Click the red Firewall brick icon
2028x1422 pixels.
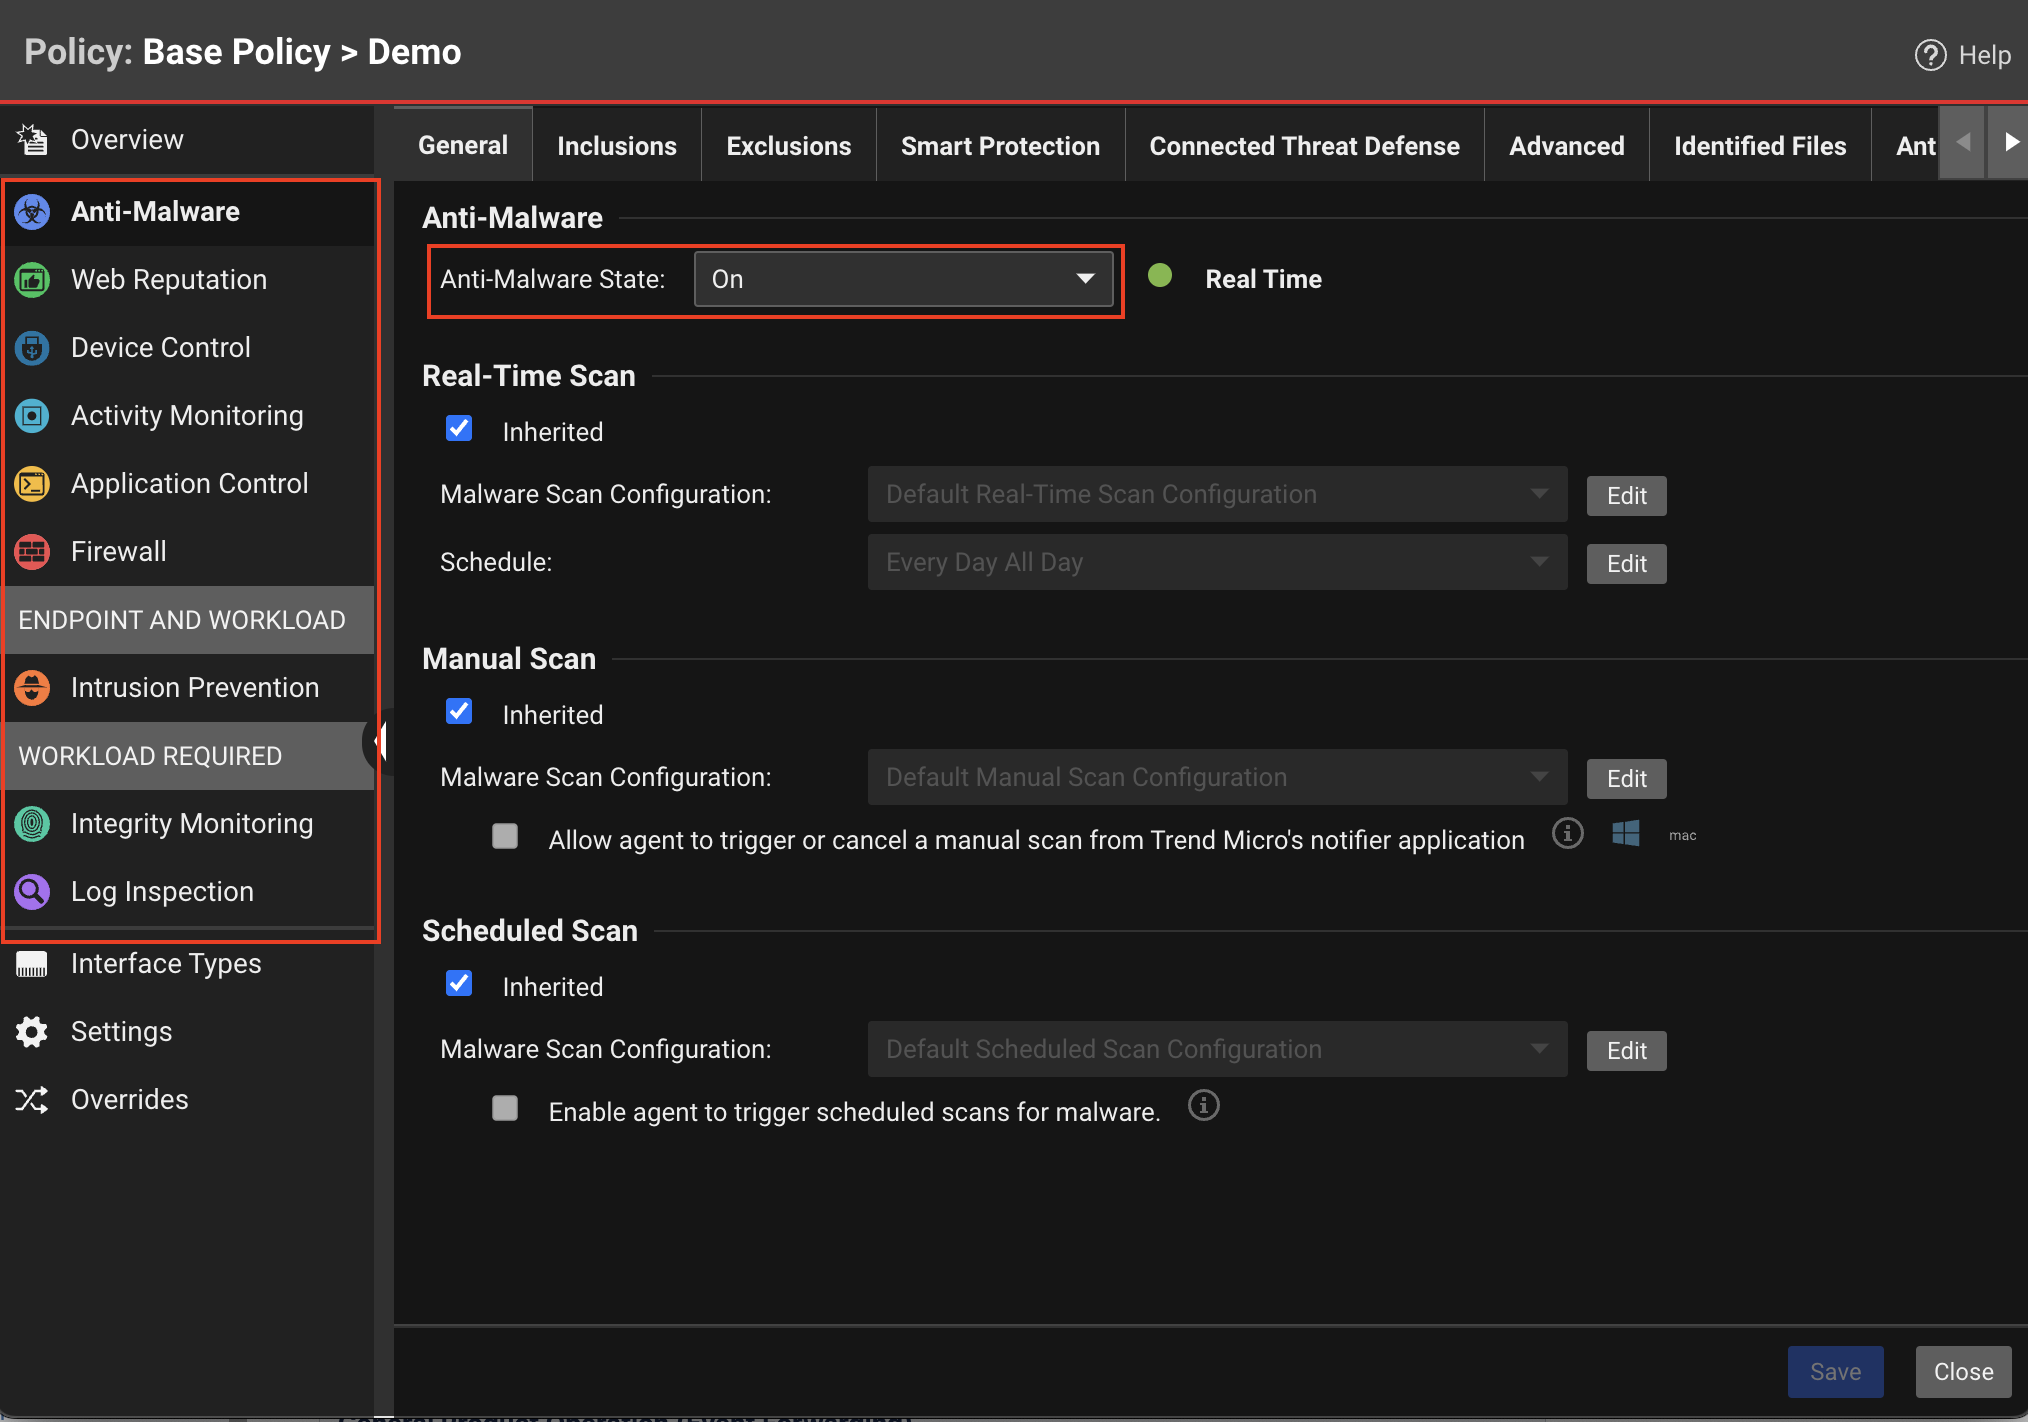(x=32, y=552)
